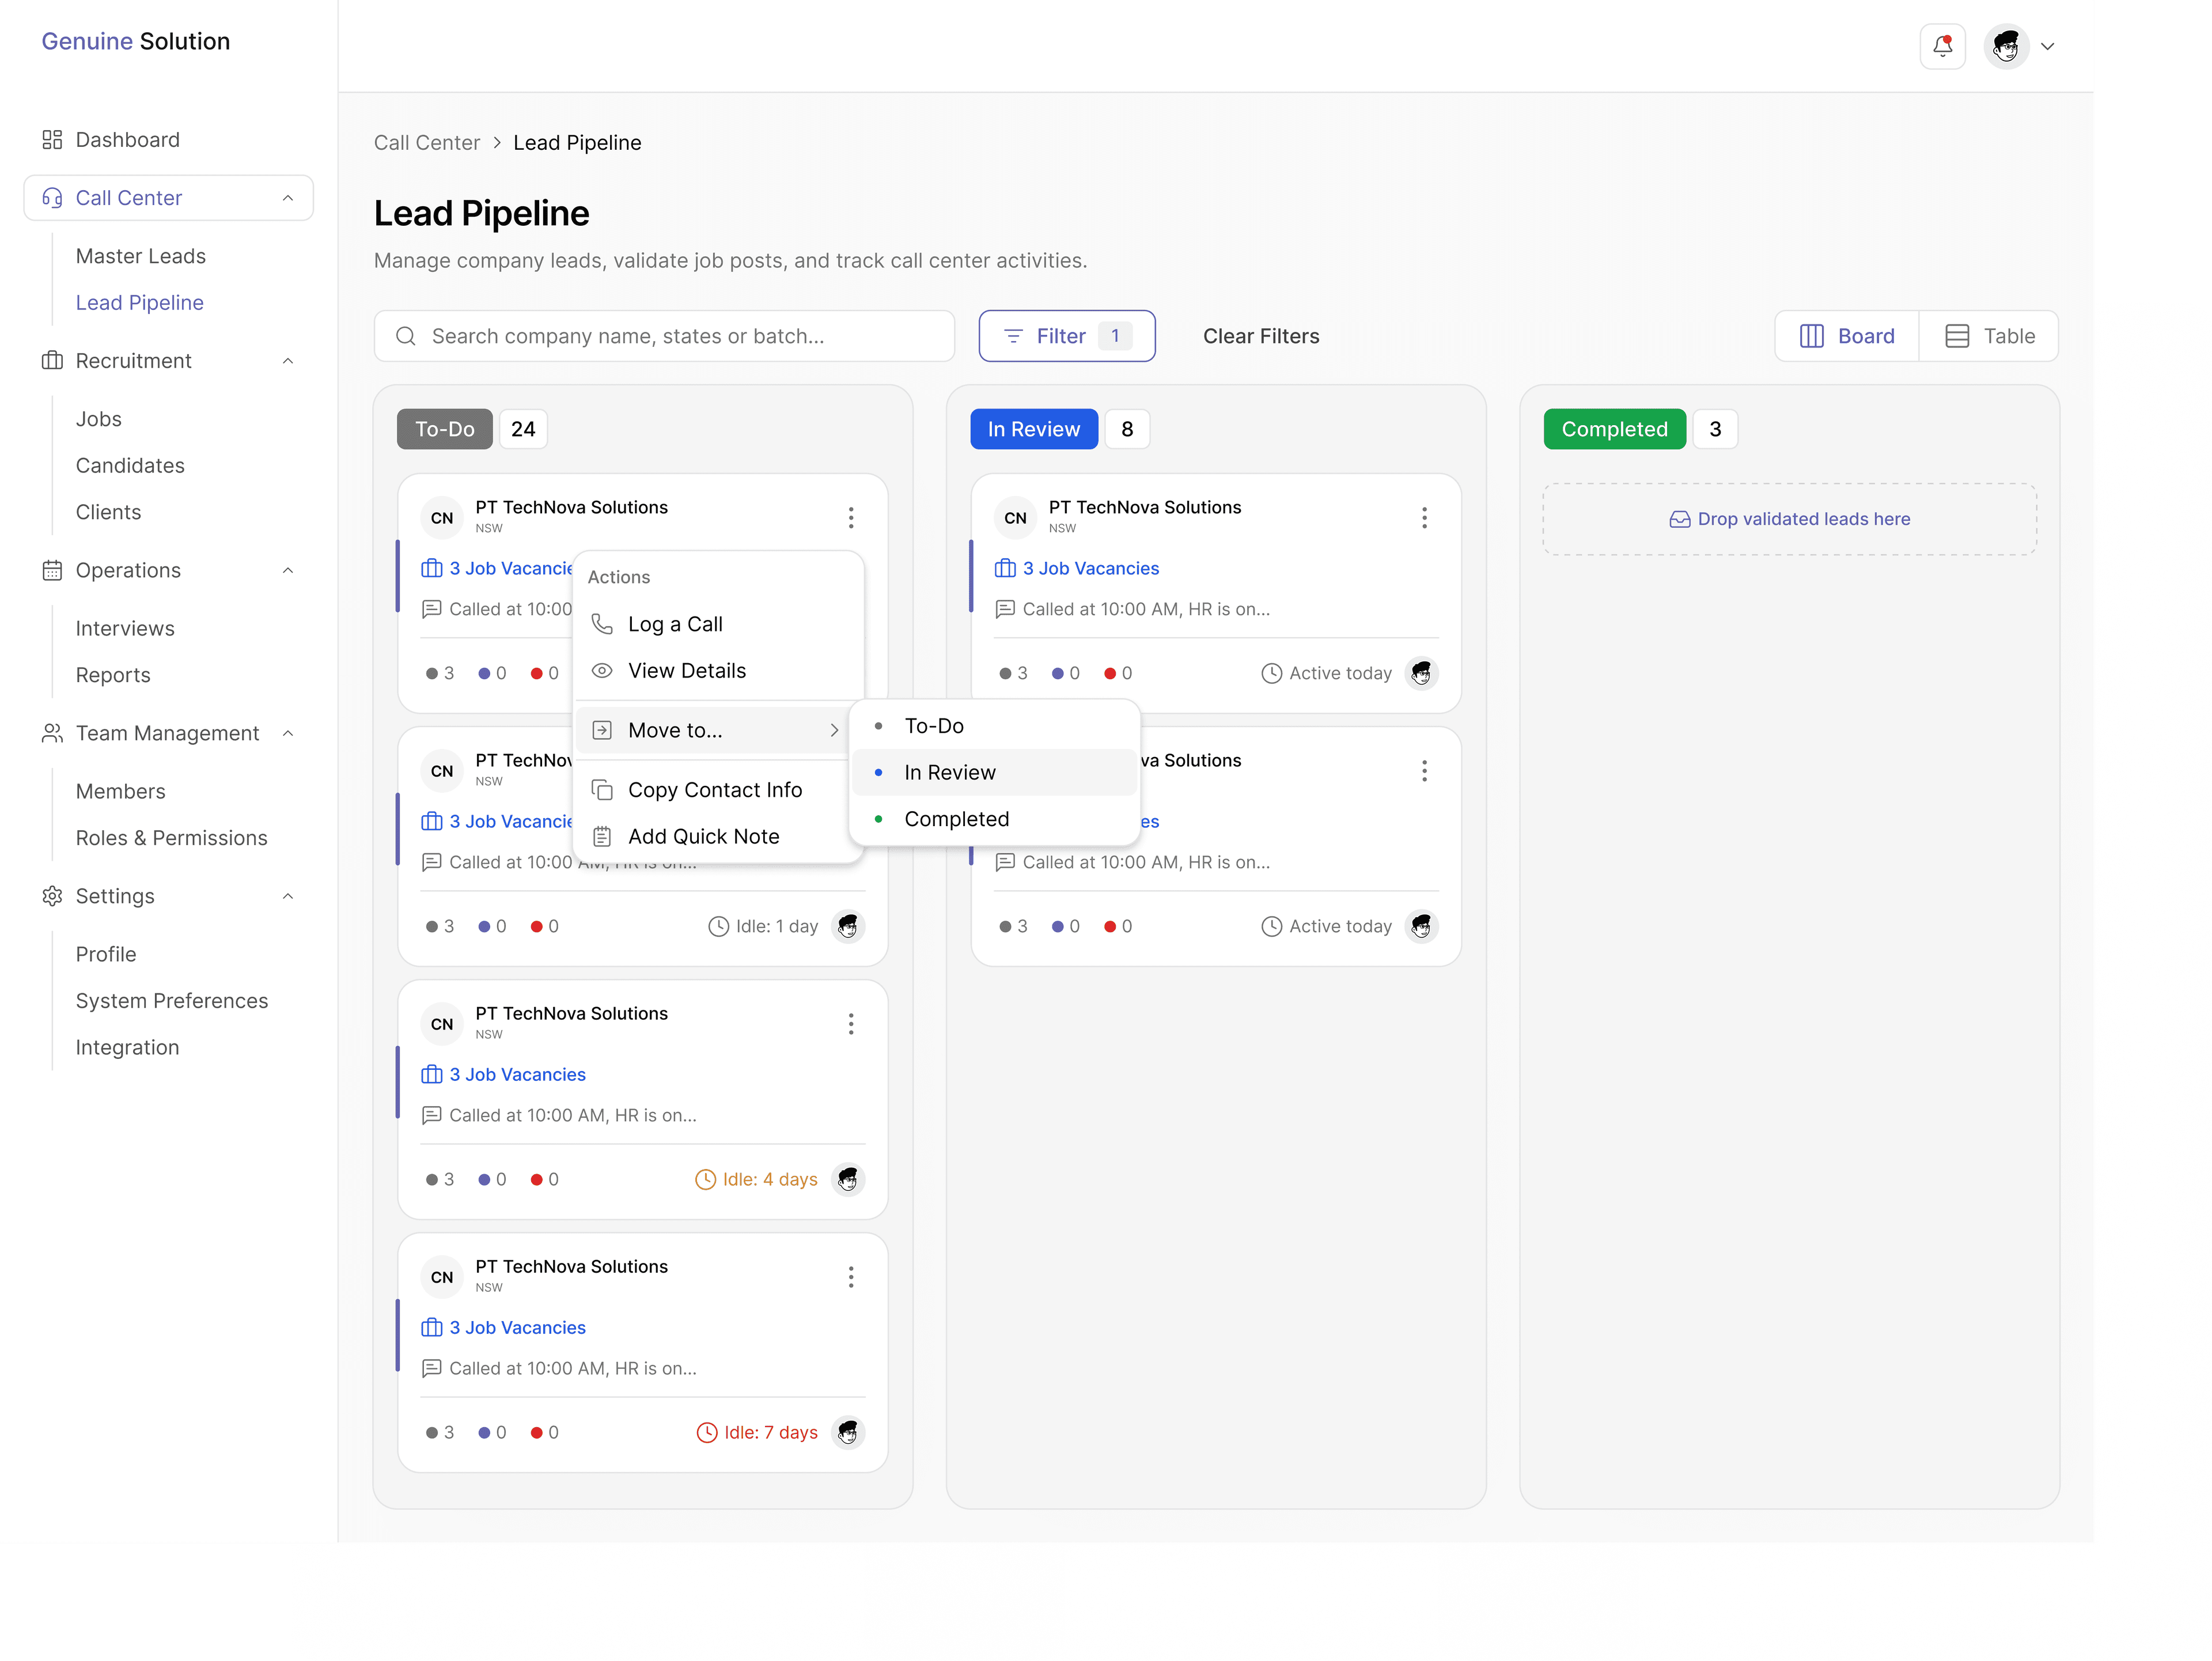
Task: Click Call Center breadcrumb link
Action: [427, 143]
